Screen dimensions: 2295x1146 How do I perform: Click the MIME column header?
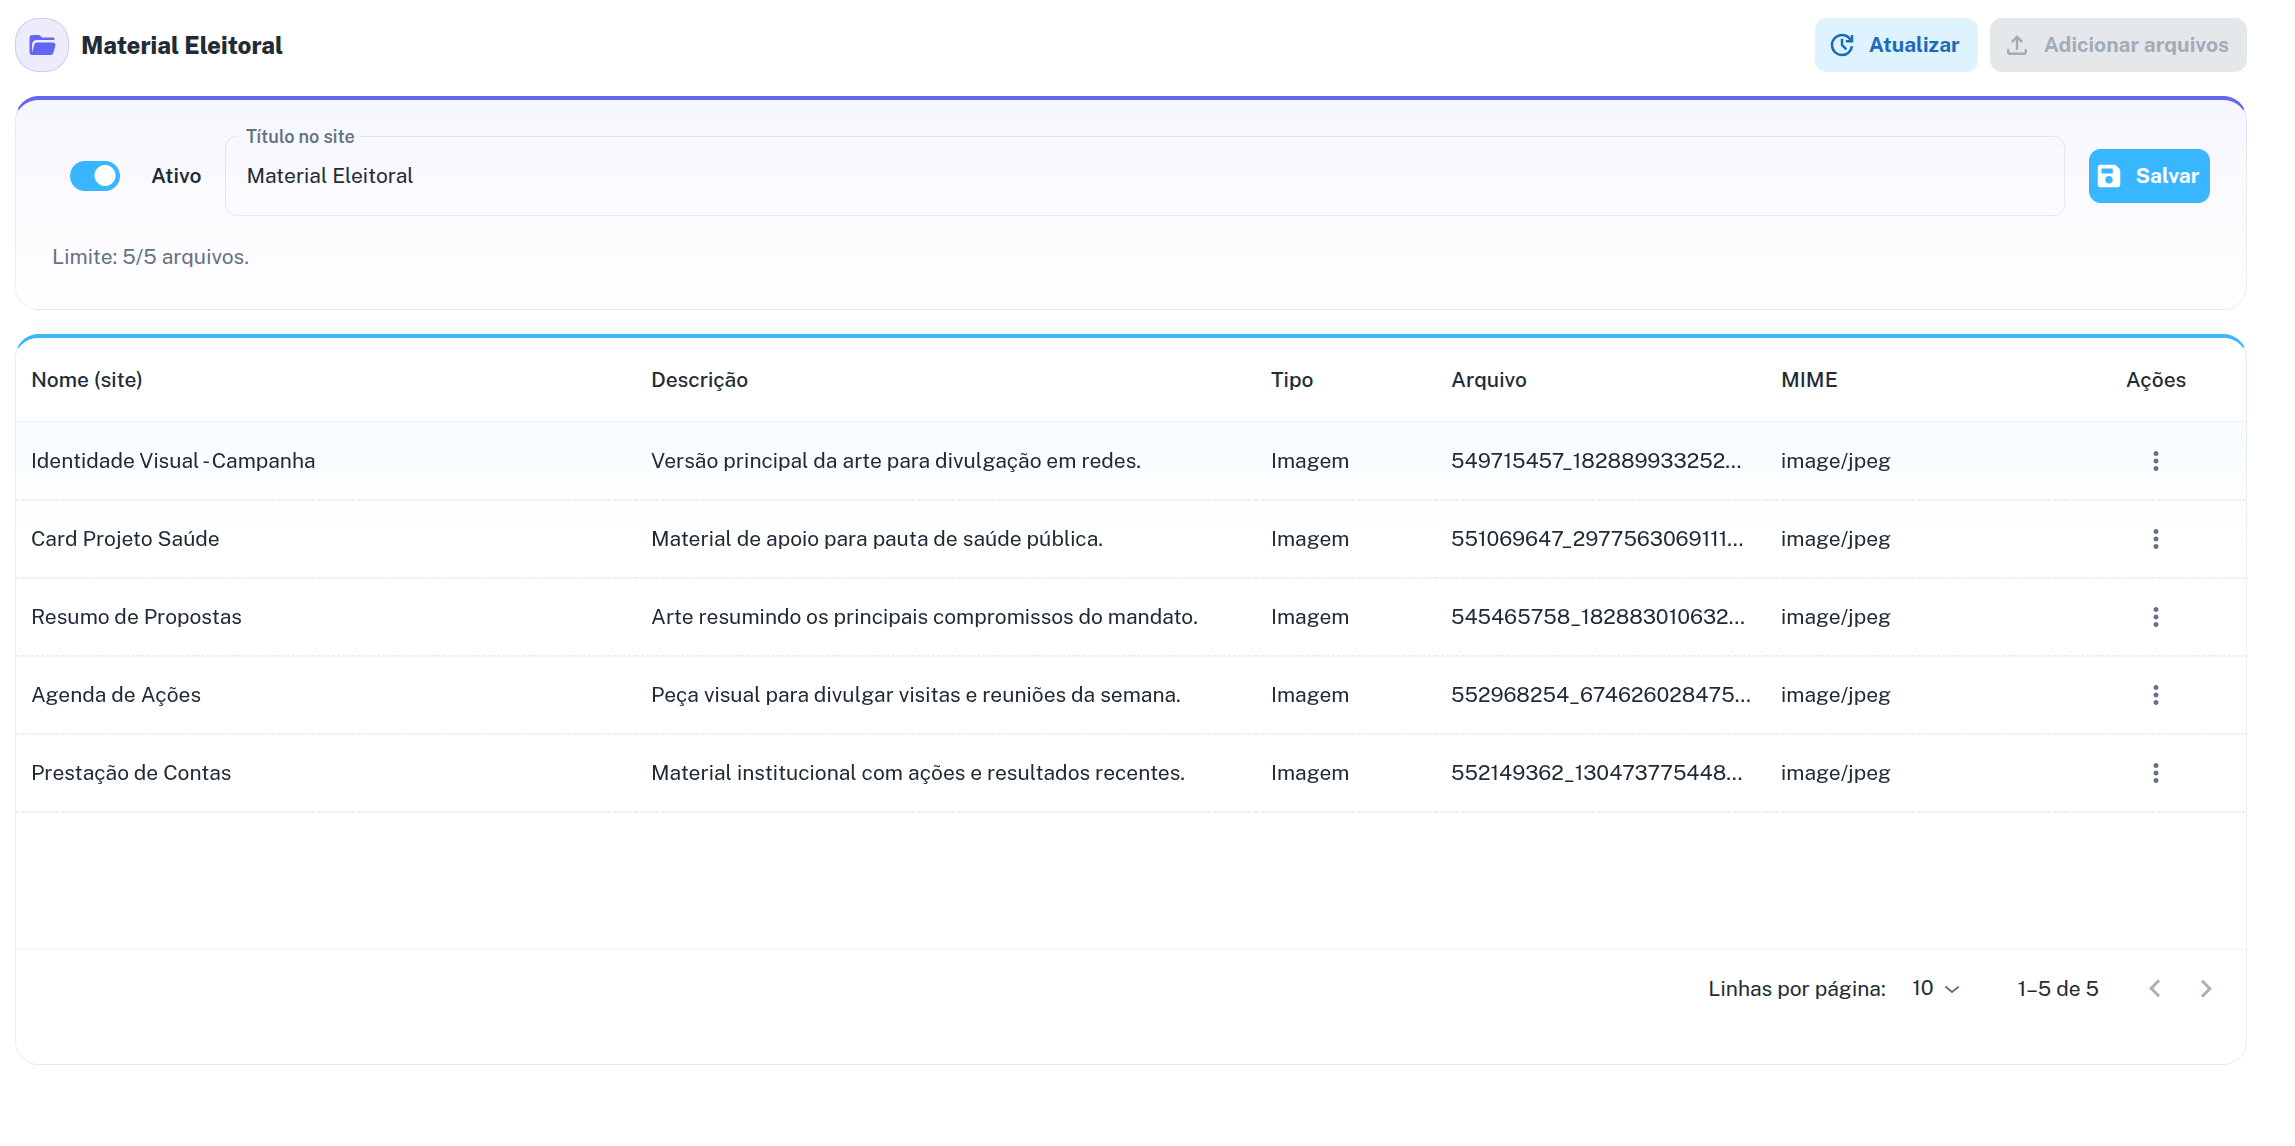[x=1808, y=380]
